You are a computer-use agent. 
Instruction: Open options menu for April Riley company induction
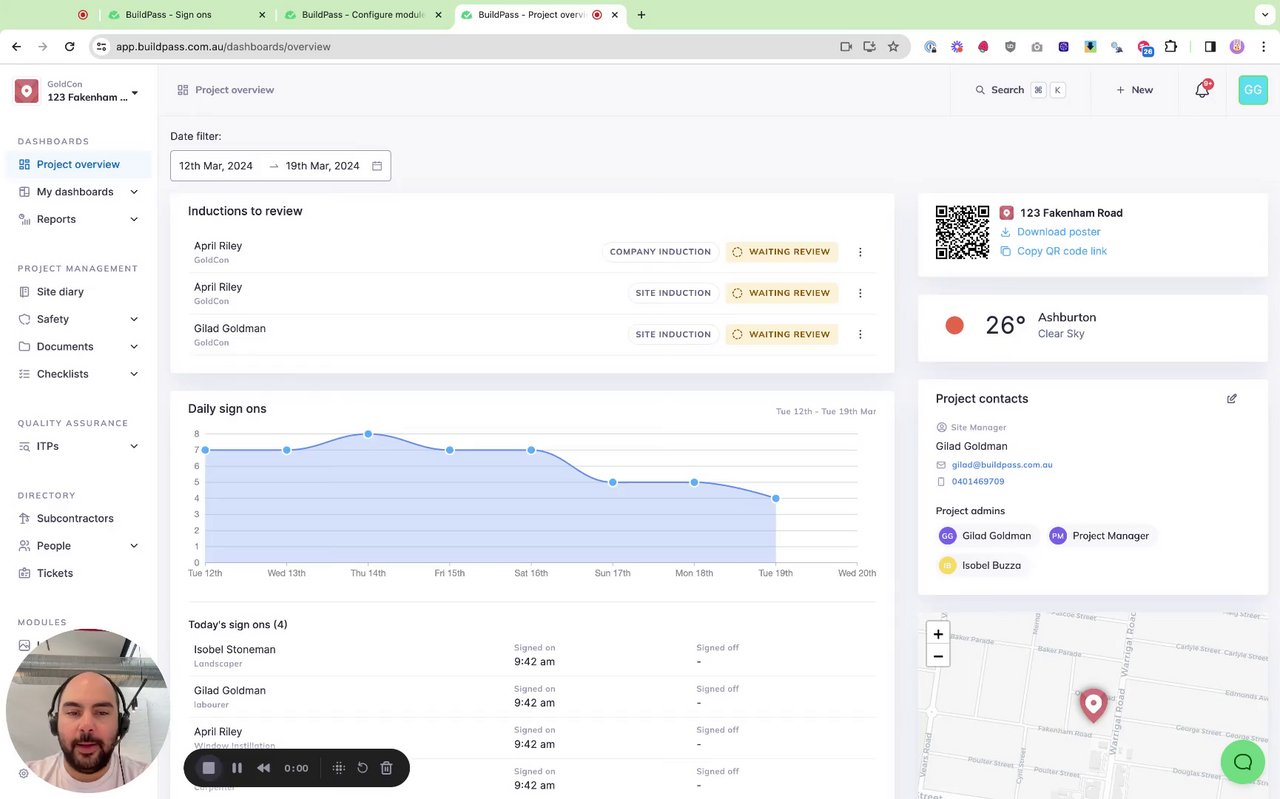pos(860,252)
